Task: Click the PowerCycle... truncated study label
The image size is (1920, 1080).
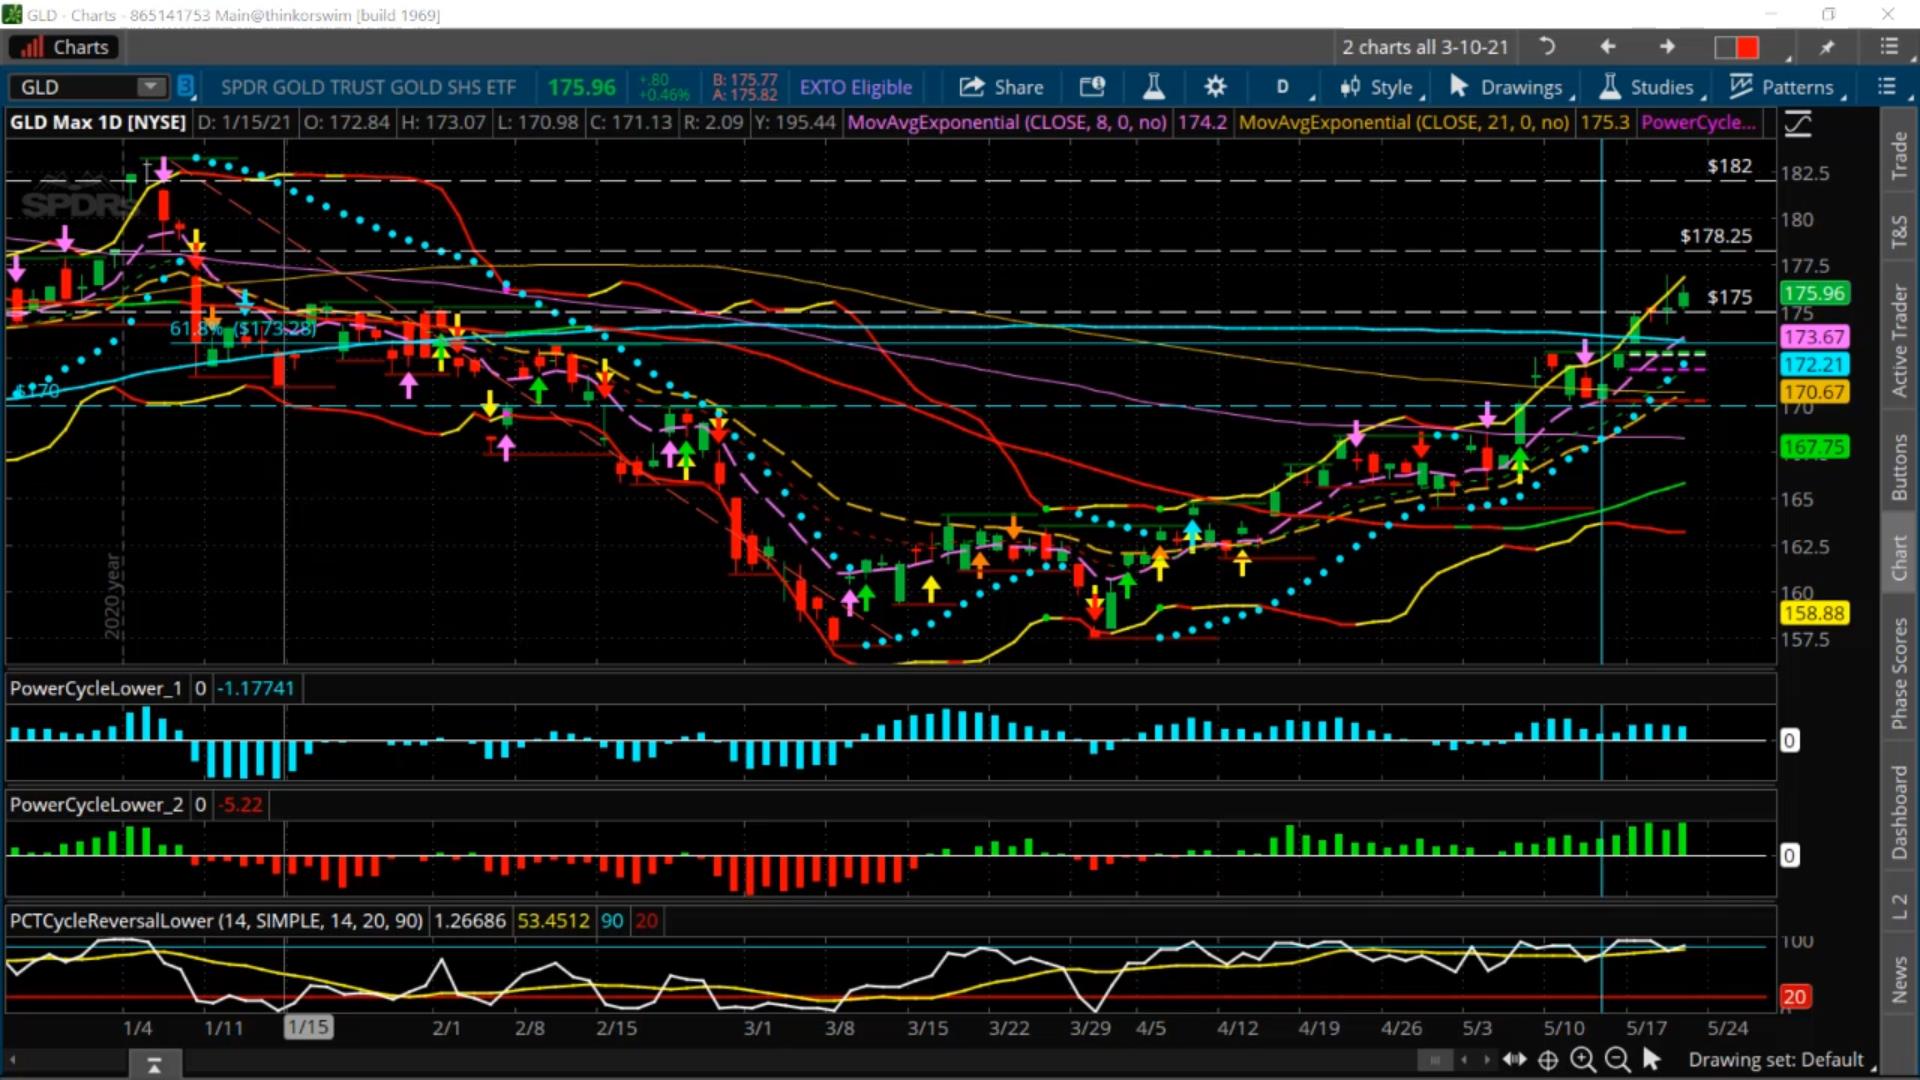Action: [x=1698, y=122]
